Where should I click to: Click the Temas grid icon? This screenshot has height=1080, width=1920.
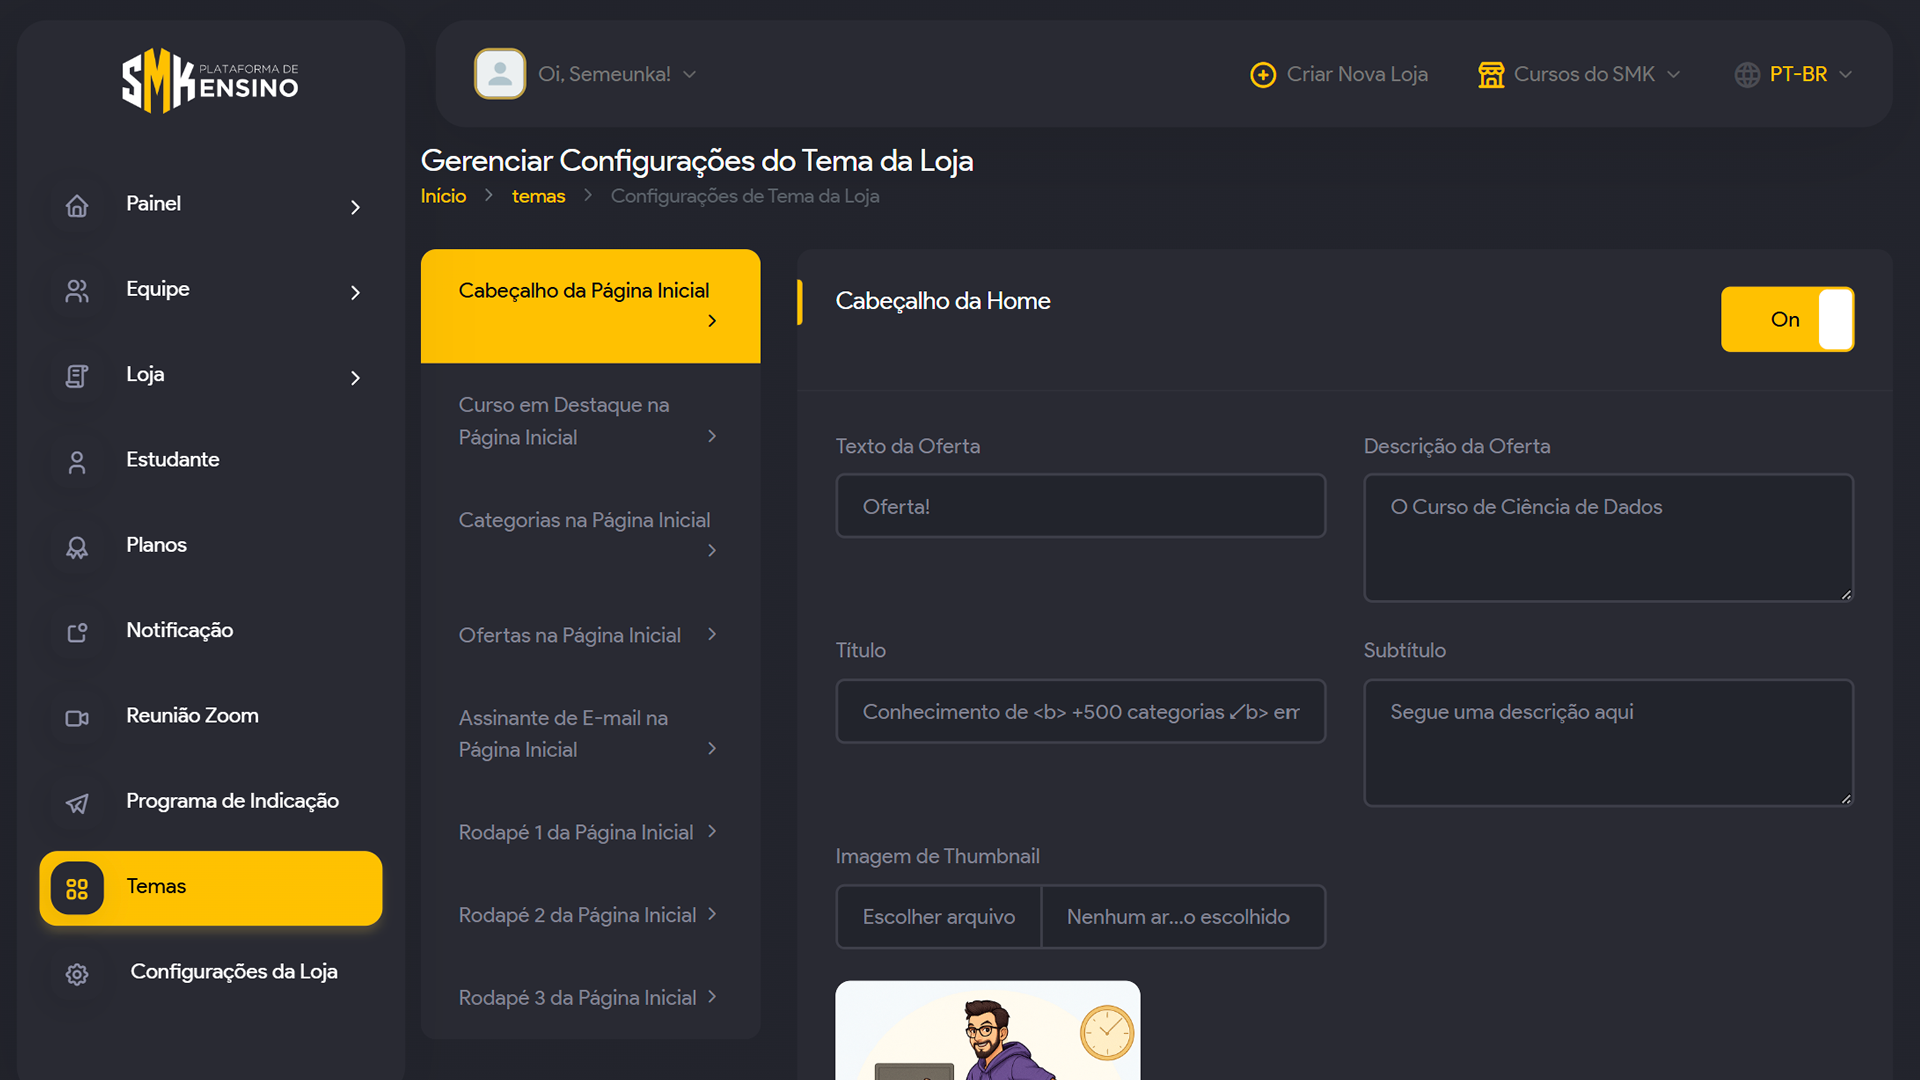click(77, 888)
